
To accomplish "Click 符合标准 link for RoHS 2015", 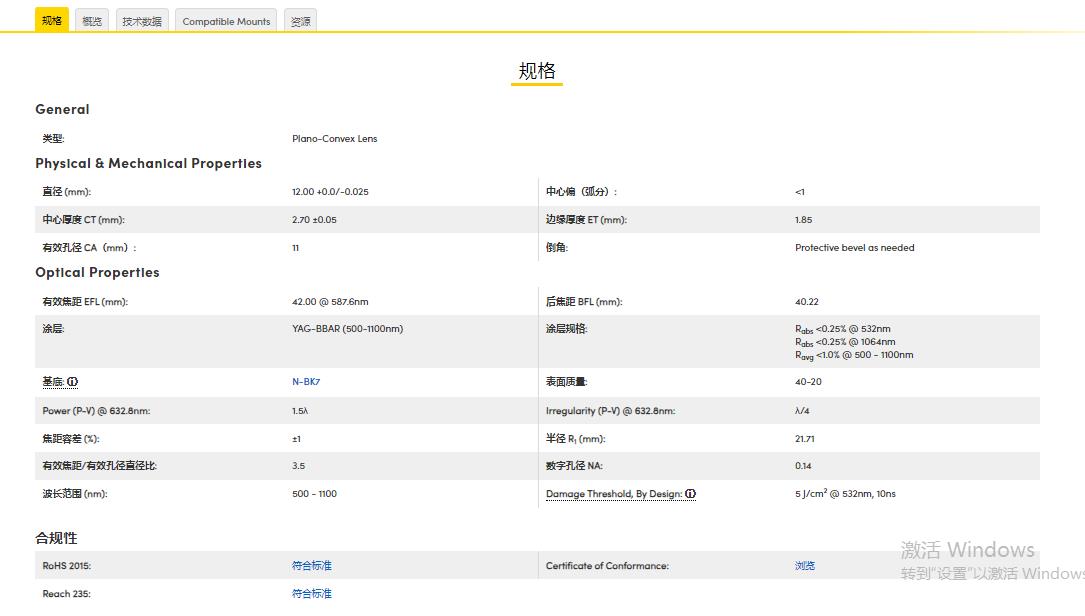I will coord(311,566).
